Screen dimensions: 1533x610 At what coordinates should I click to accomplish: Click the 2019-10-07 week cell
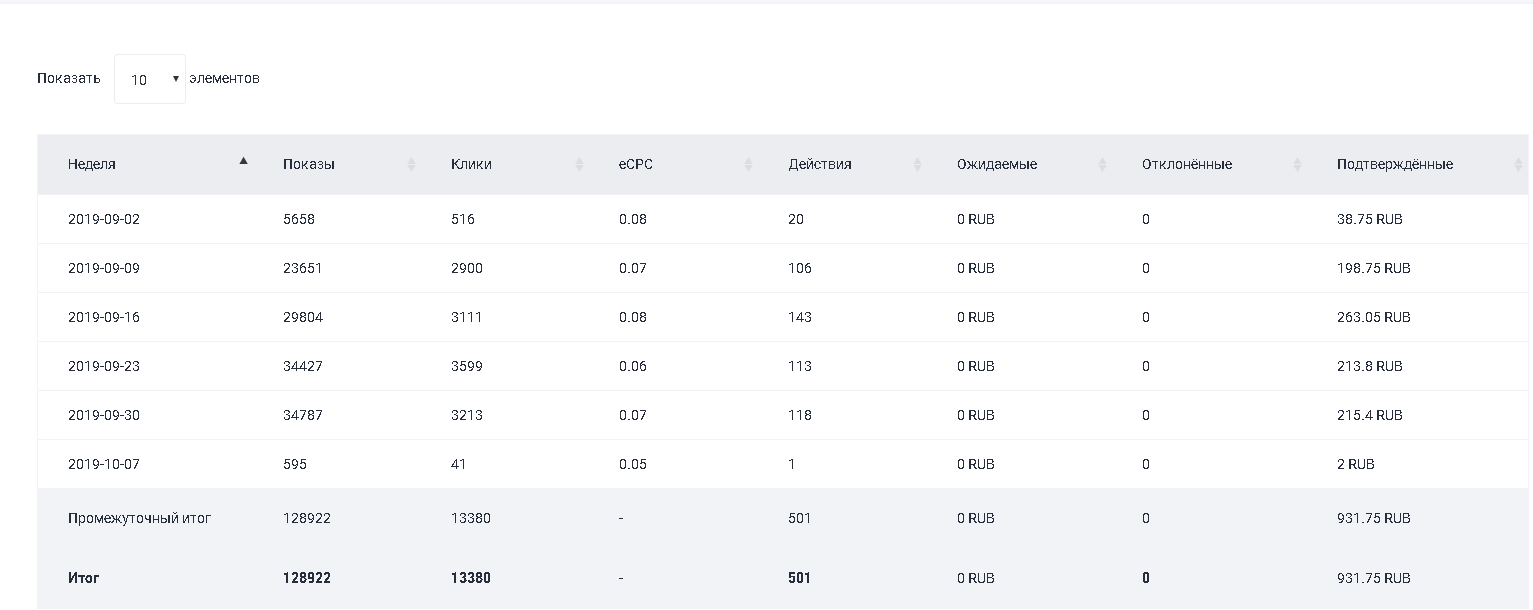click(104, 464)
